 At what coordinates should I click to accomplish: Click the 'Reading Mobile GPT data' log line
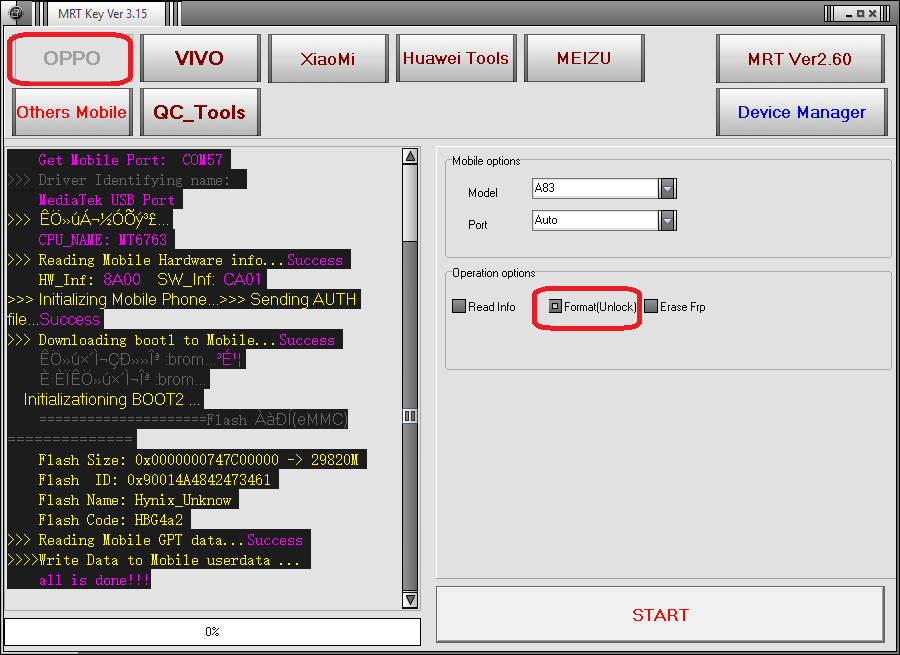[x=155, y=540]
